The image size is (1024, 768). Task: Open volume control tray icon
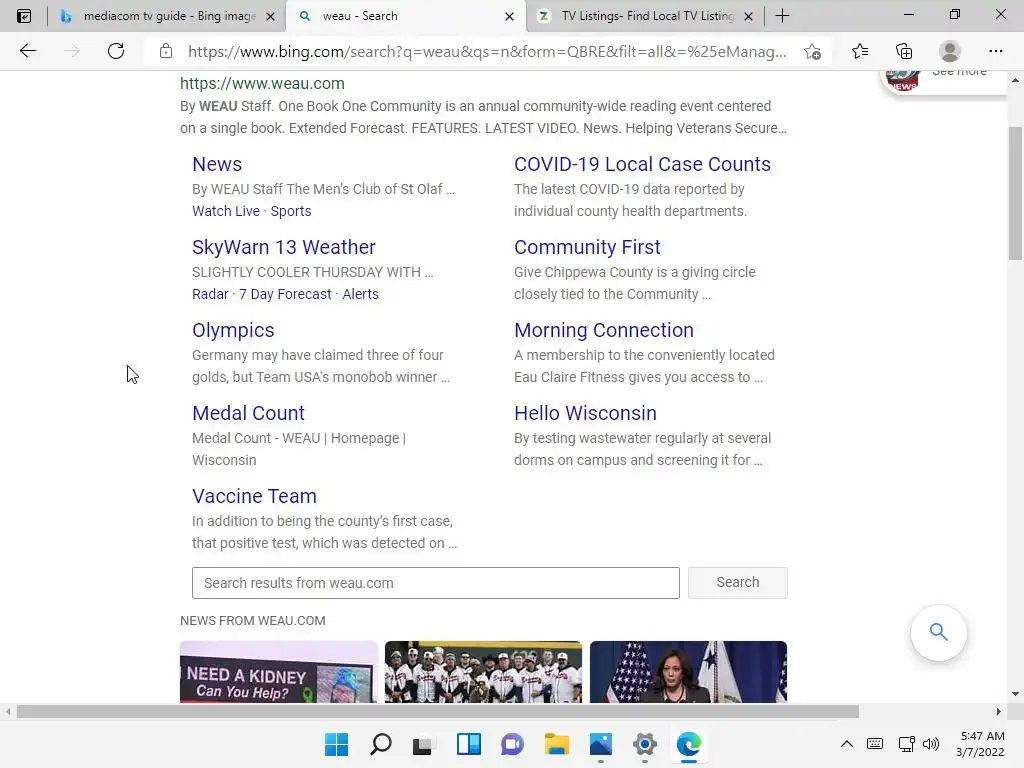(931, 744)
